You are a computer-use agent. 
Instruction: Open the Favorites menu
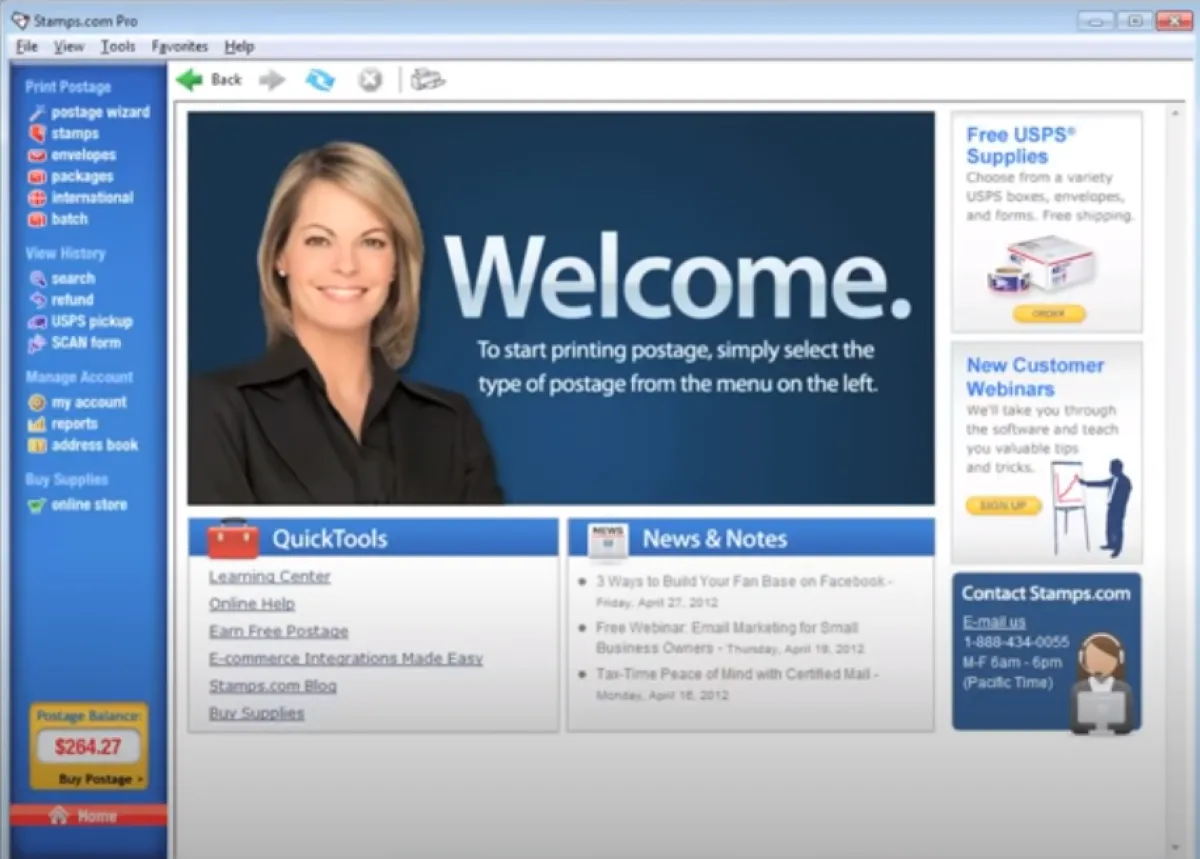coord(180,46)
